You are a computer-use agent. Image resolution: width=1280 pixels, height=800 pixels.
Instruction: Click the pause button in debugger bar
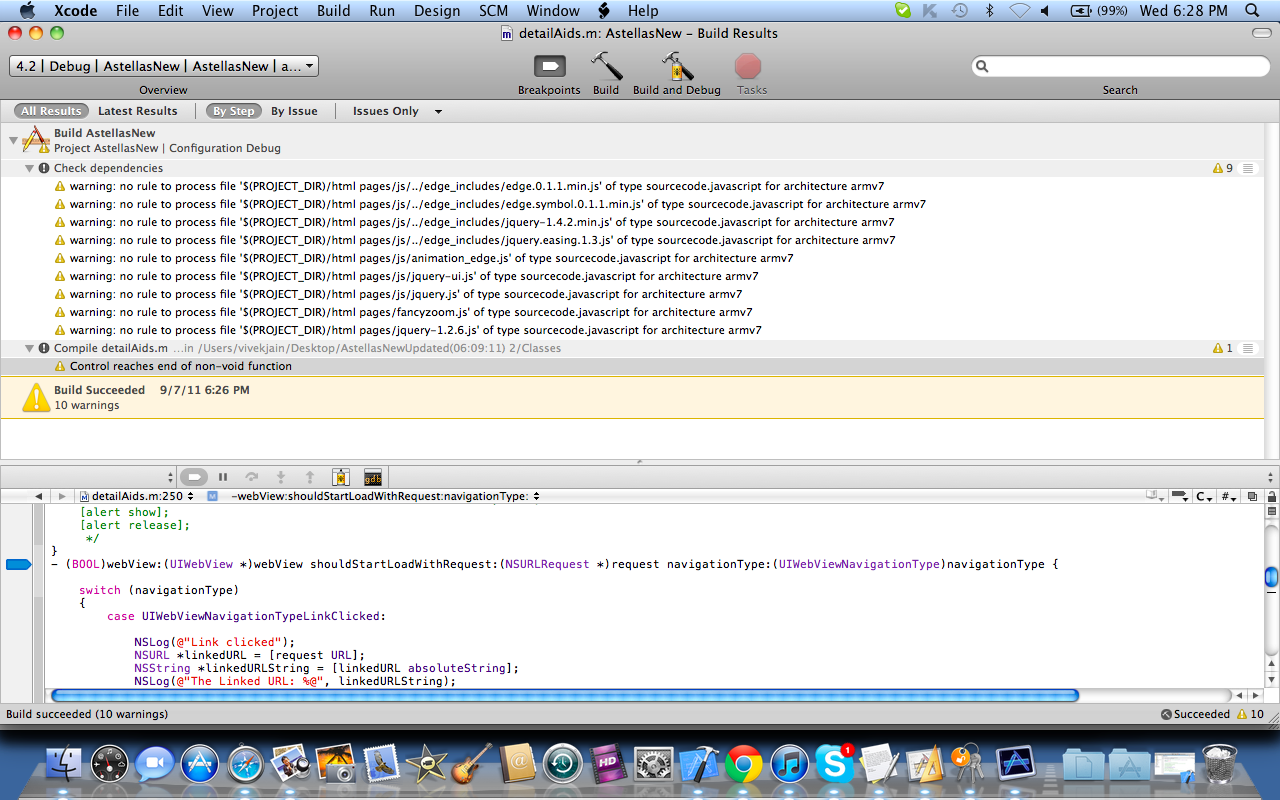click(223, 477)
